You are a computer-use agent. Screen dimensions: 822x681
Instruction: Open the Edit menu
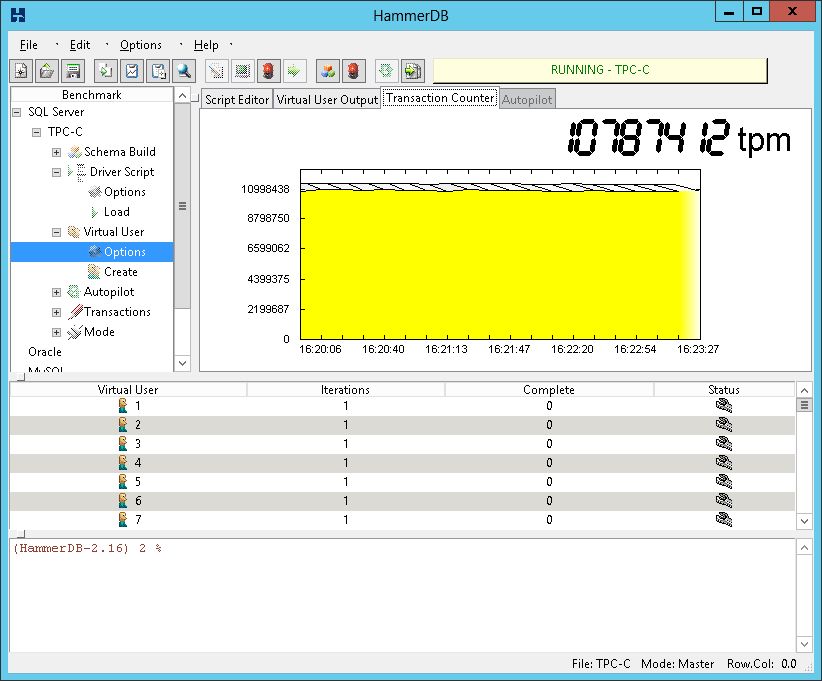(x=80, y=45)
